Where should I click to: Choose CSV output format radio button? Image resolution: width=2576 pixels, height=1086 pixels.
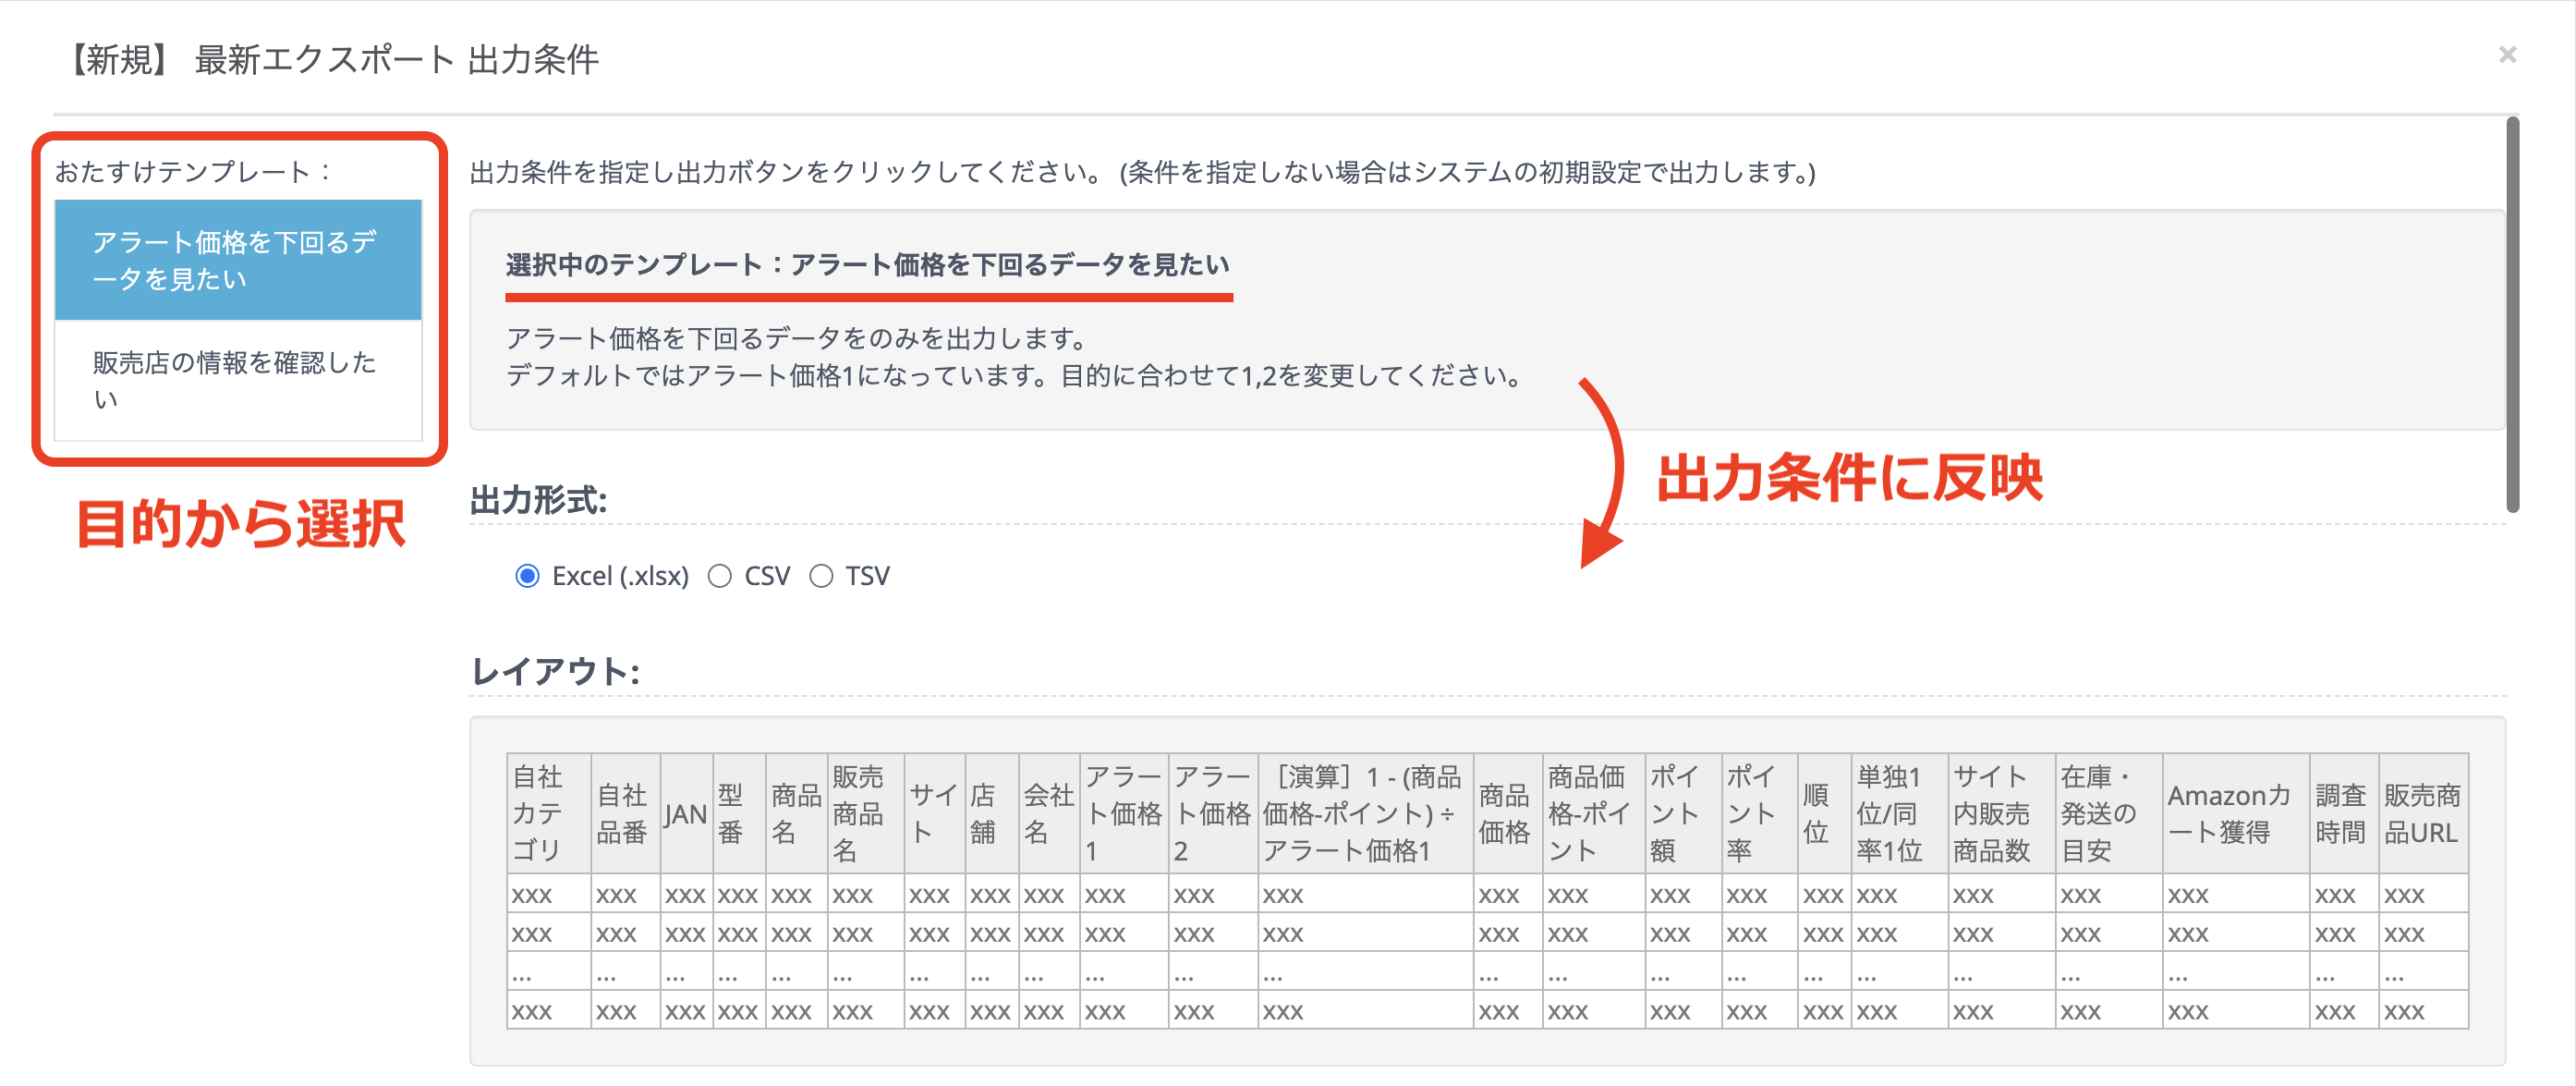point(720,576)
